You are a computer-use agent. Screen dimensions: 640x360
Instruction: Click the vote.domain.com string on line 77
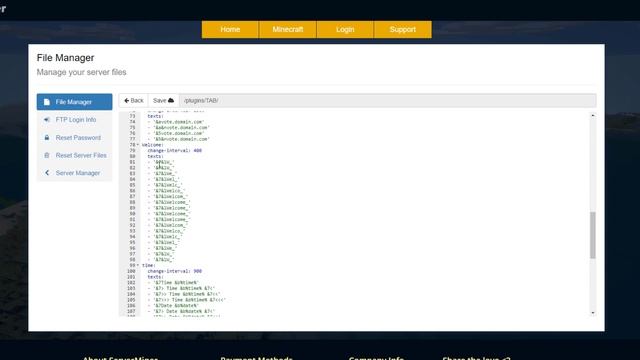[182, 139]
